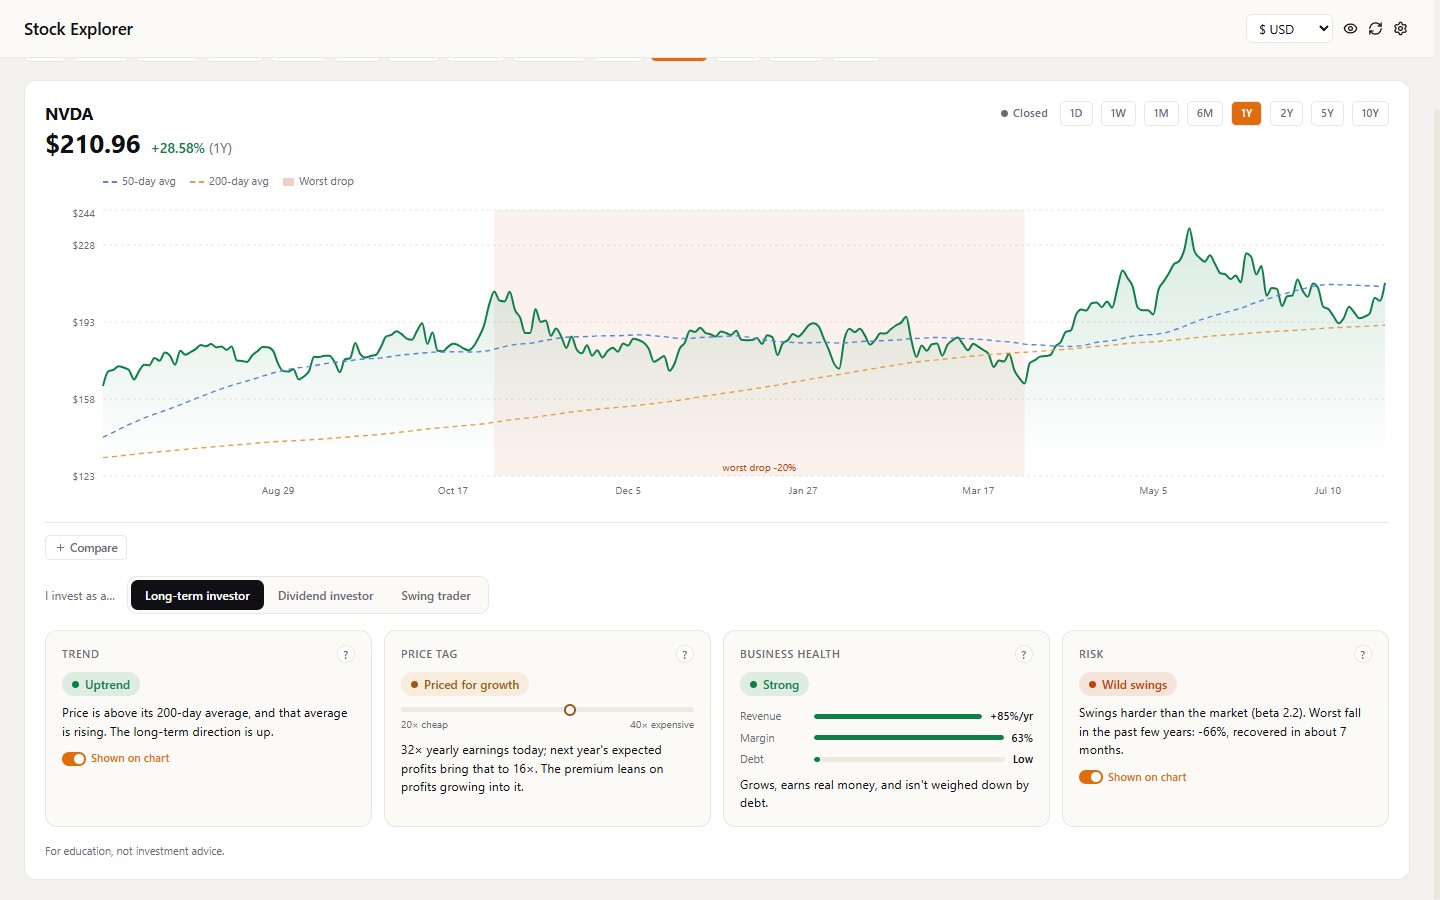Open help icon on Trend card
1440x900 pixels.
[346, 654]
